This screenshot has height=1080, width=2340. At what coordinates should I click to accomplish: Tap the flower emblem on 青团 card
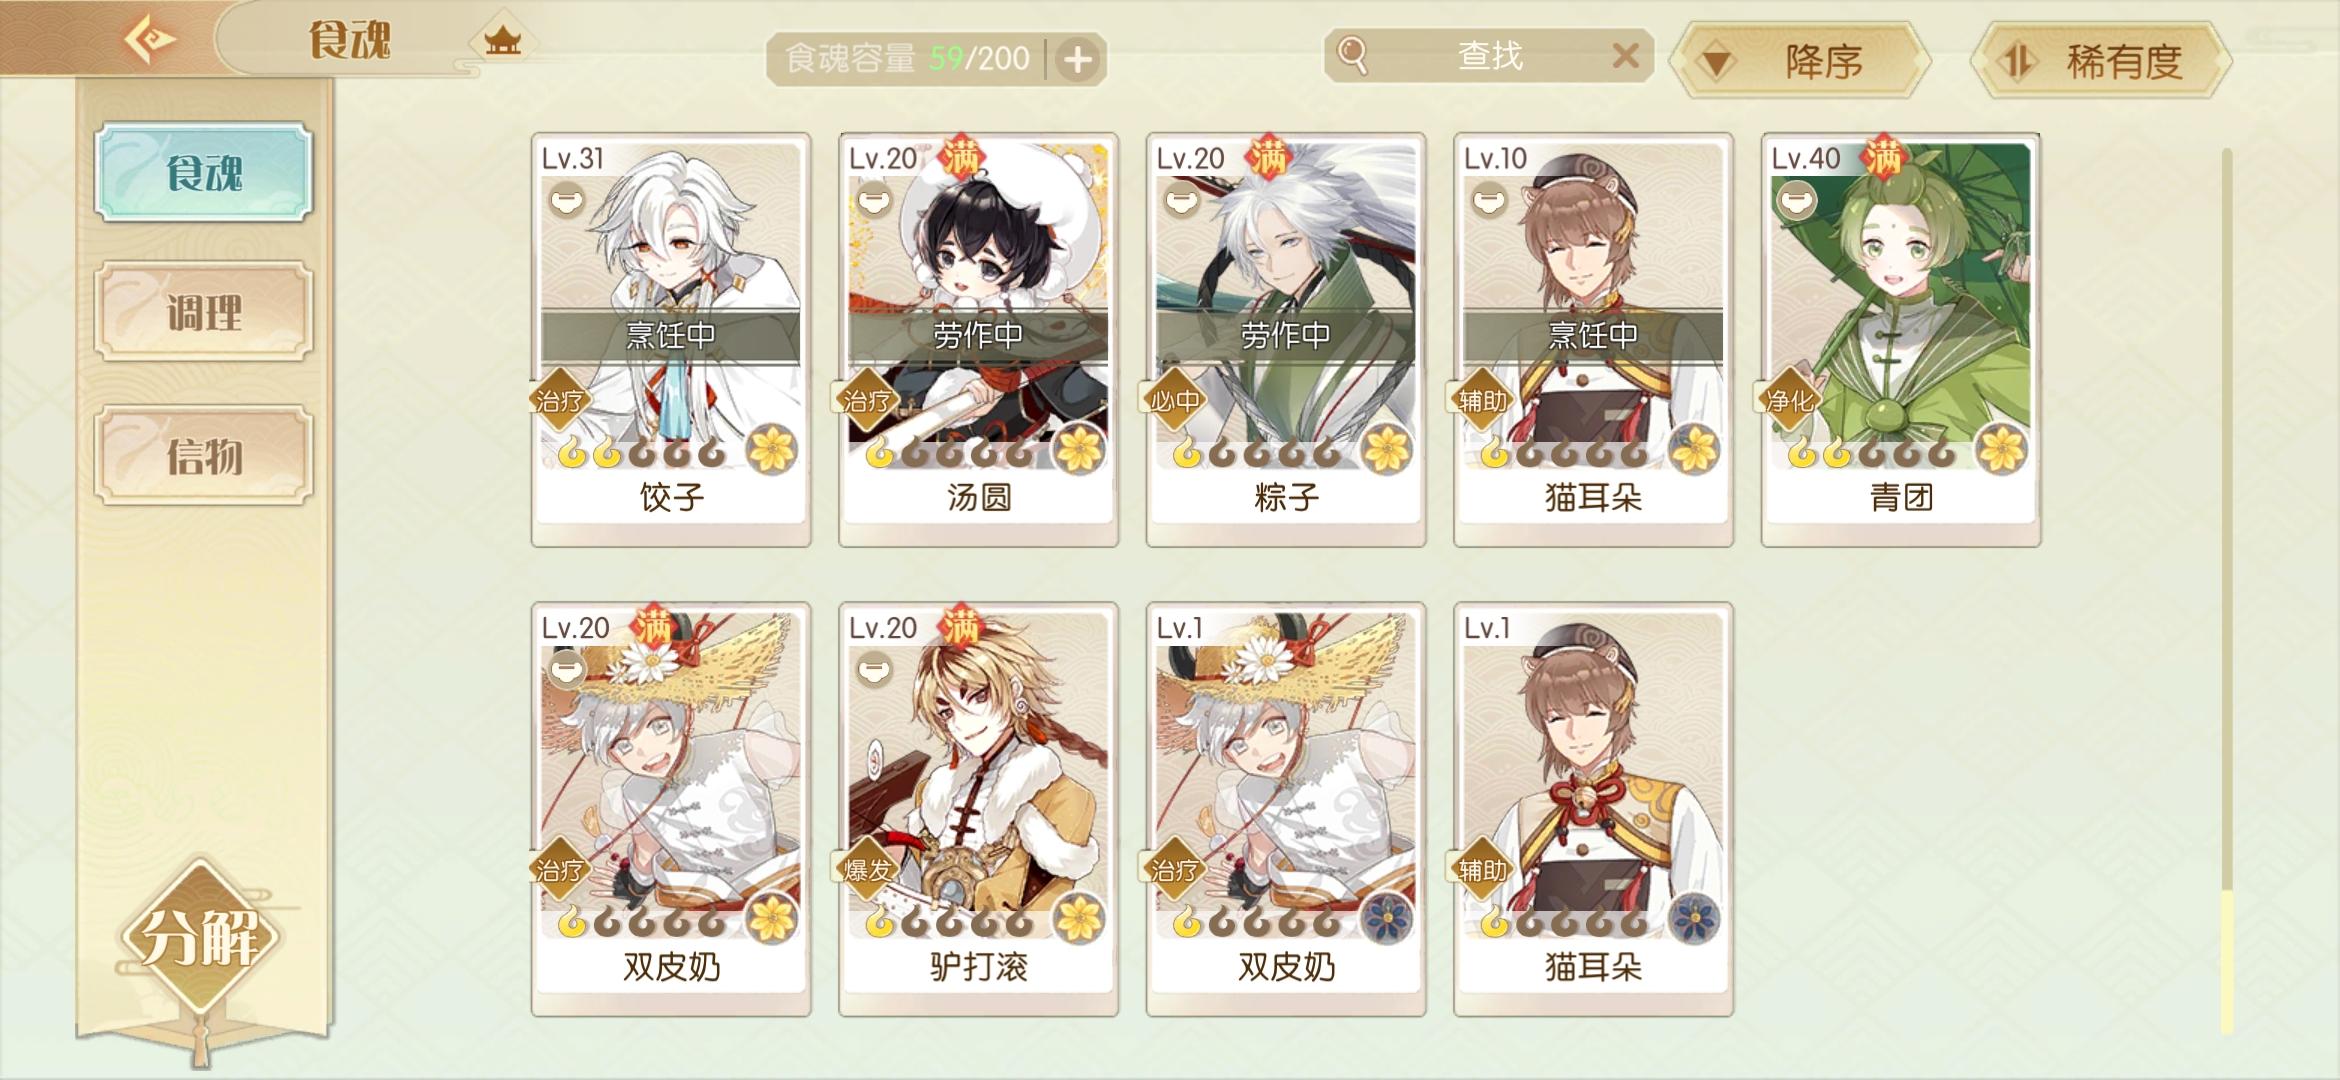(2001, 448)
